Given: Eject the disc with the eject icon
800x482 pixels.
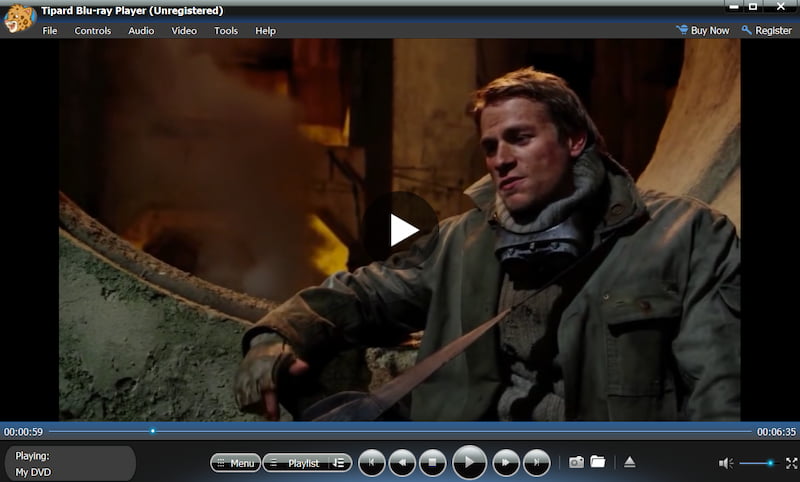Looking at the screenshot, I should [630, 462].
